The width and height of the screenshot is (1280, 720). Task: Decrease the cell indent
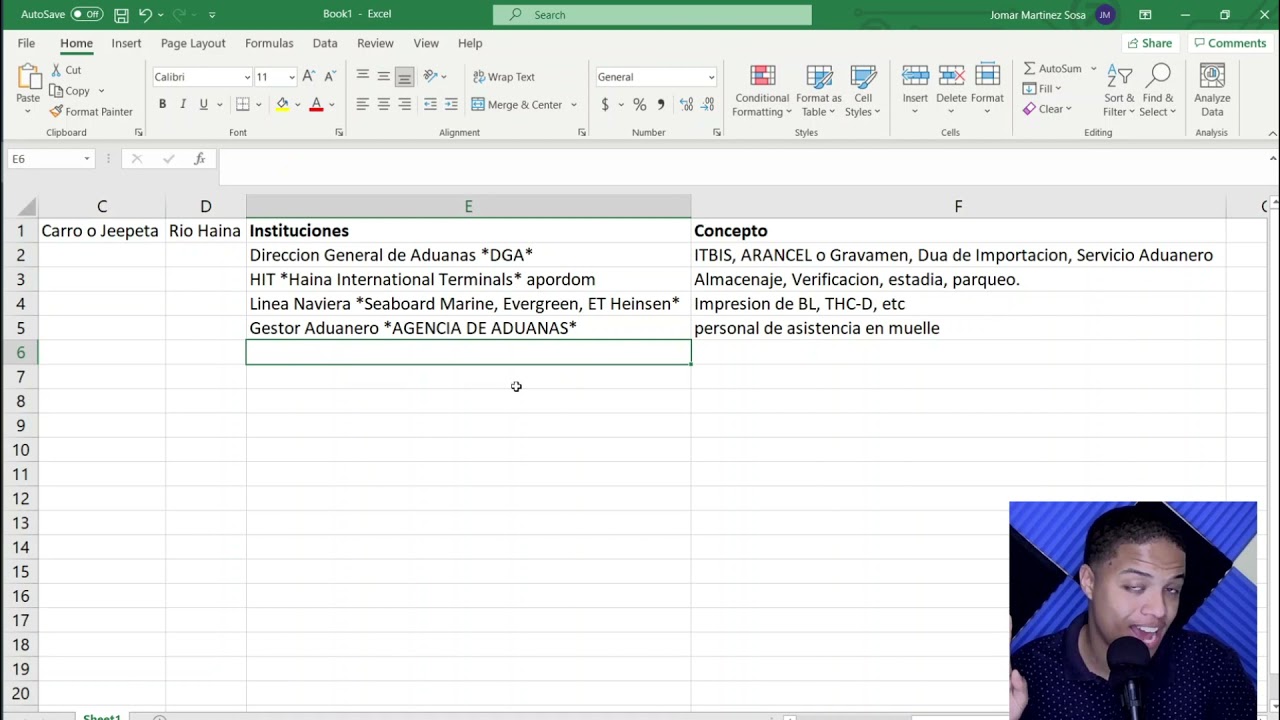(430, 105)
